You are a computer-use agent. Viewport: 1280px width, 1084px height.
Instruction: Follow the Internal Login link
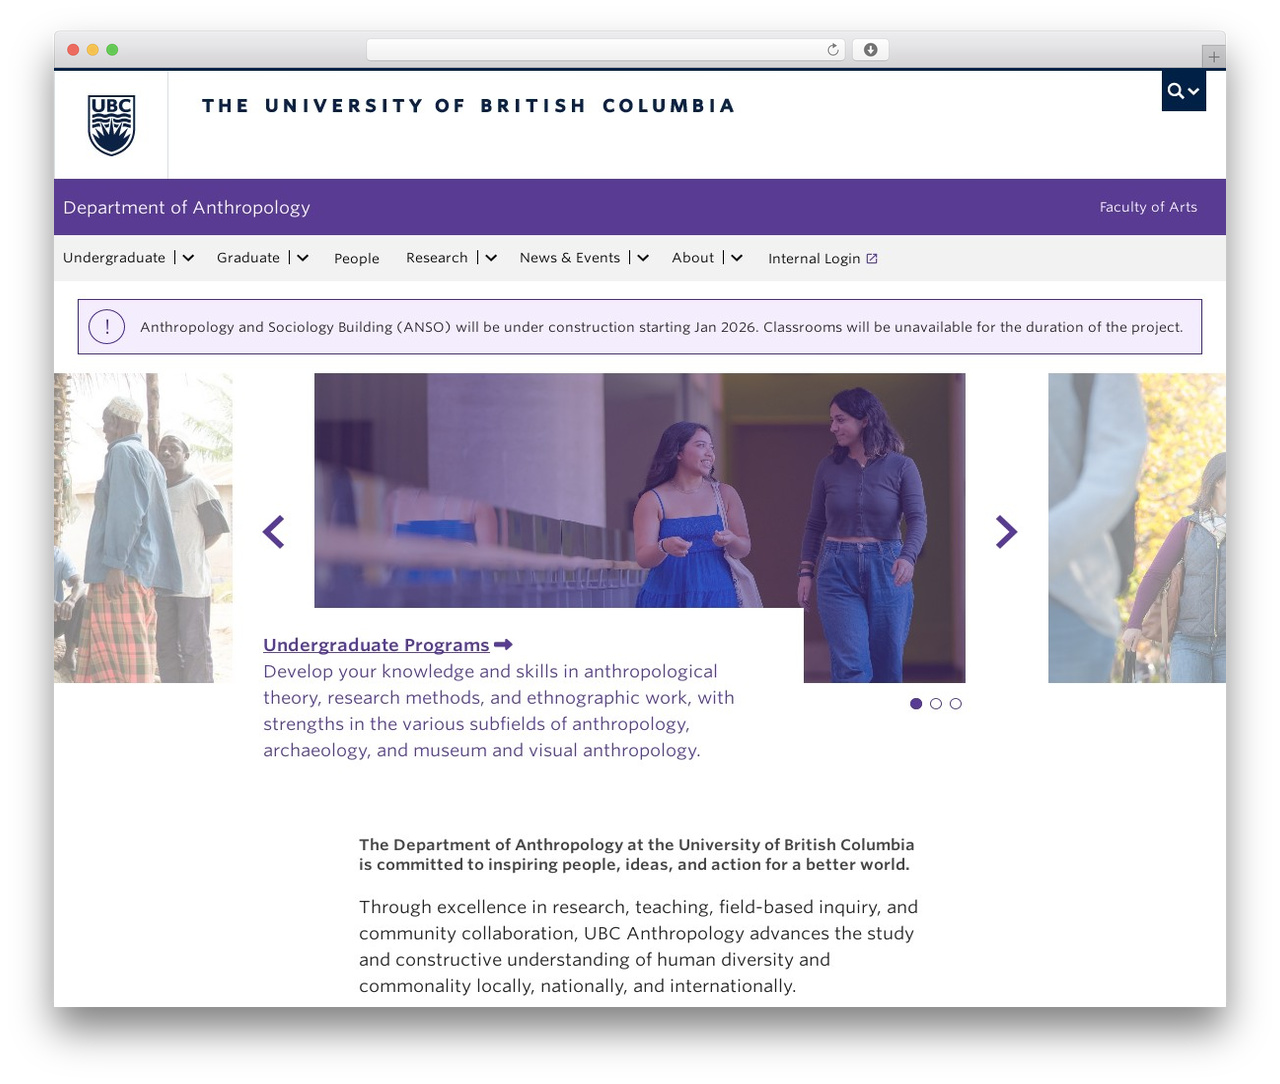point(814,258)
